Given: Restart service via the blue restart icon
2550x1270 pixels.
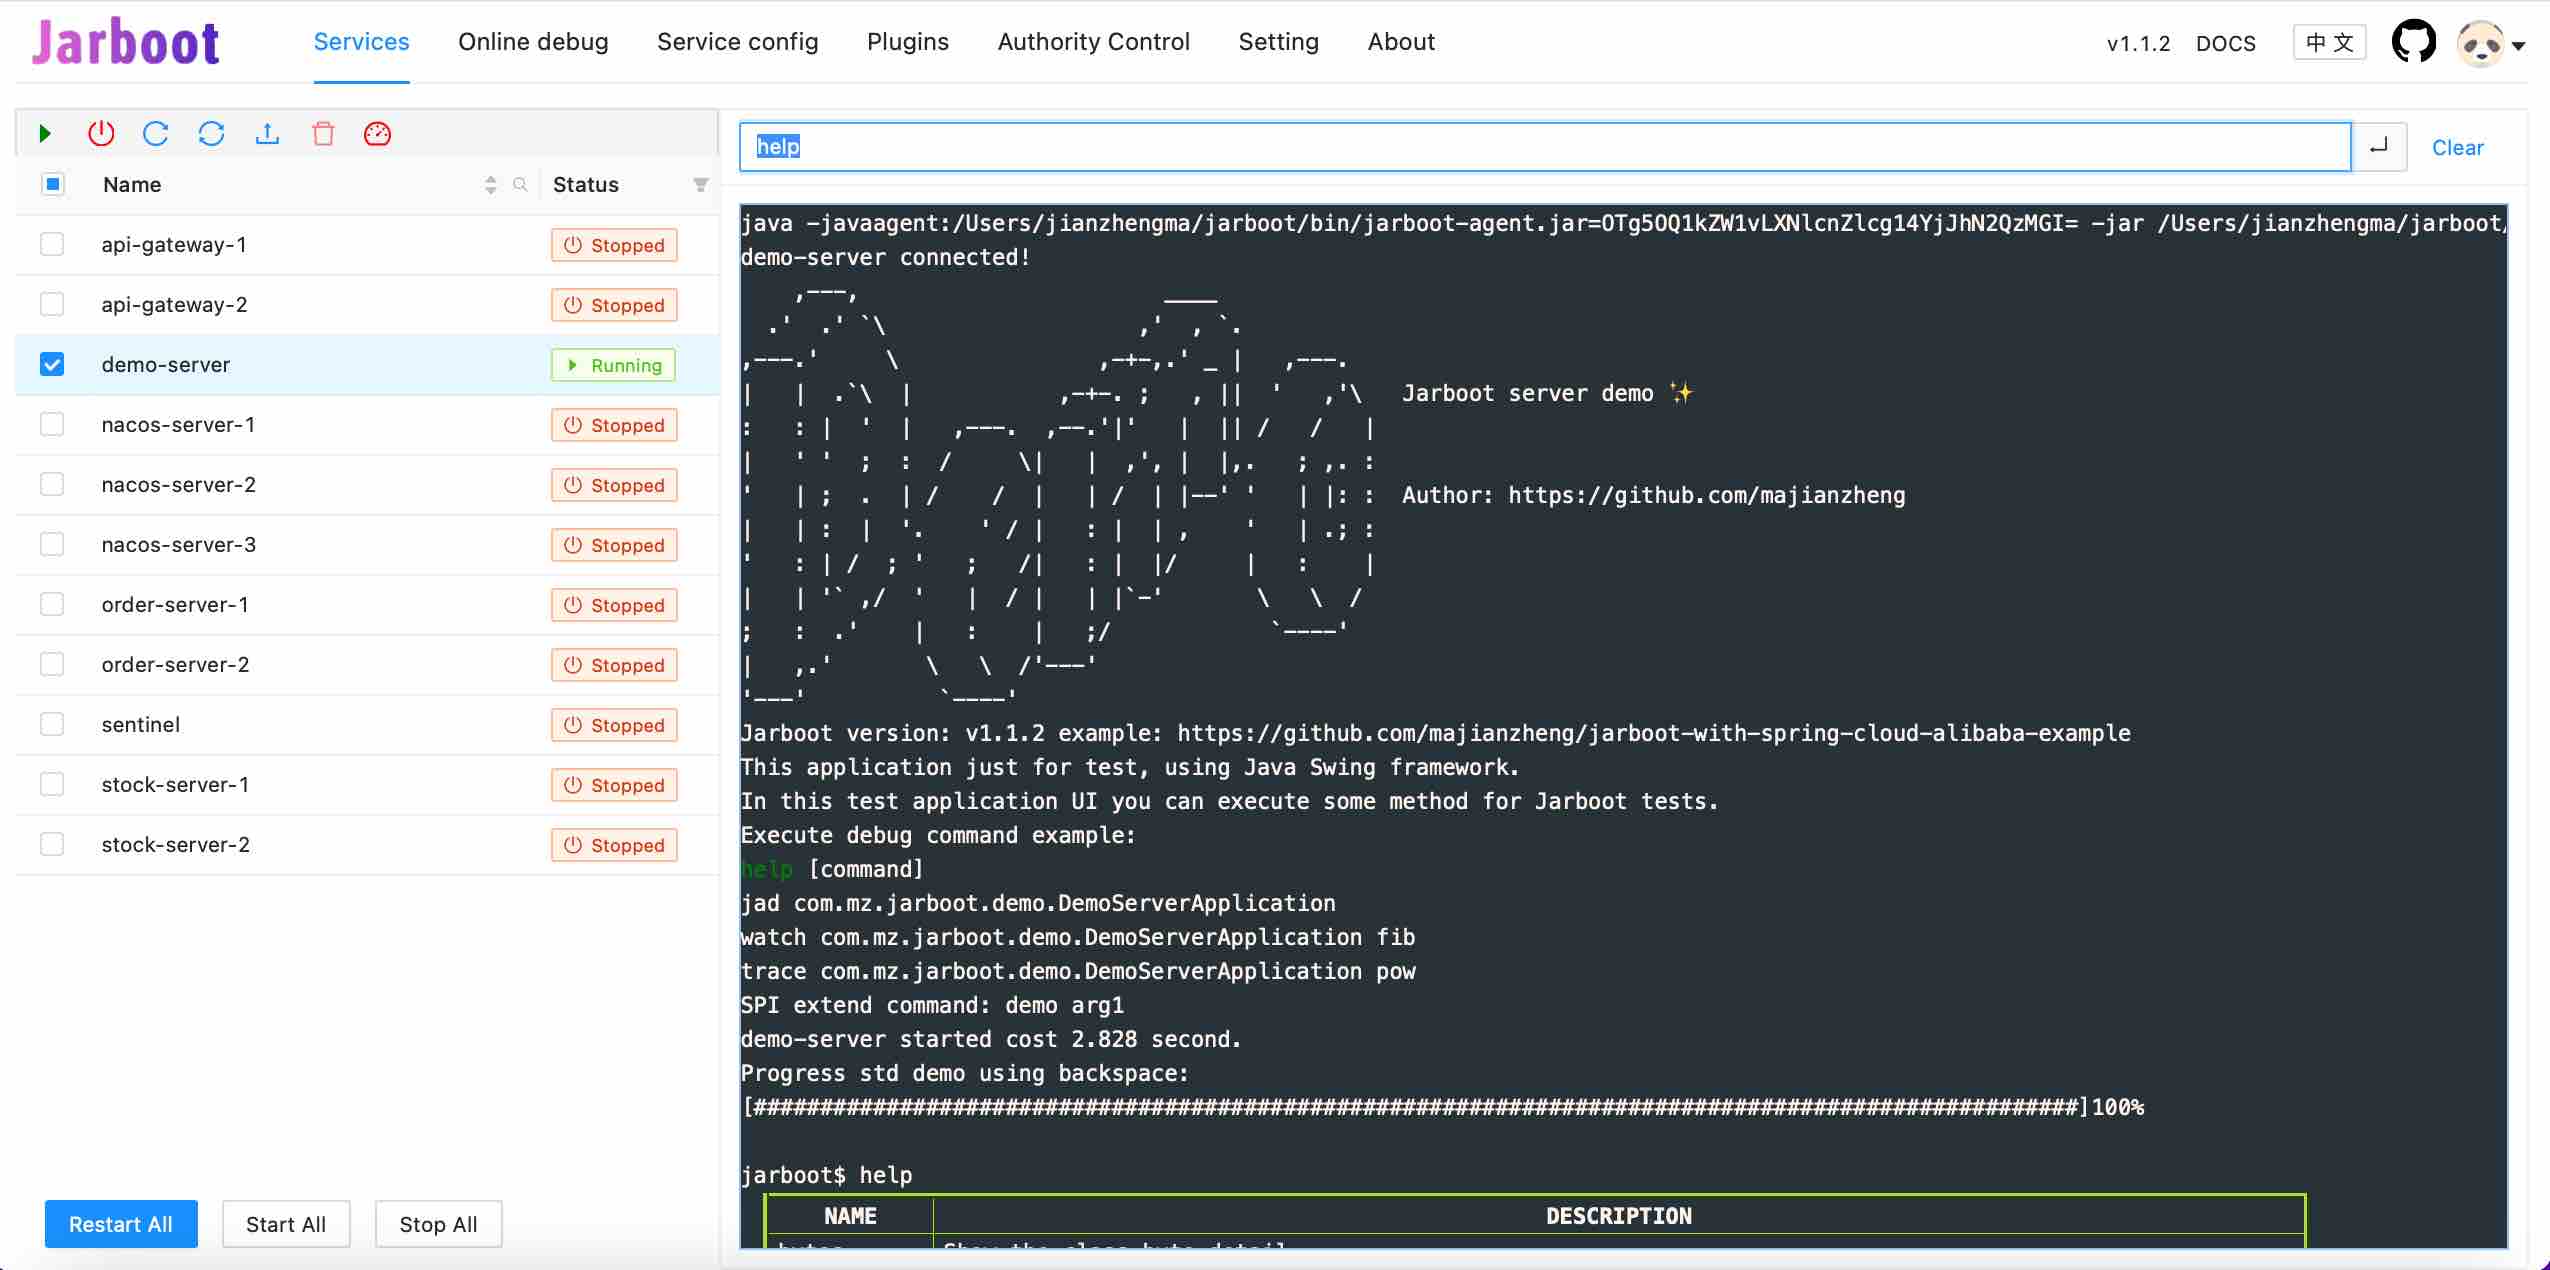Looking at the screenshot, I should pos(156,133).
